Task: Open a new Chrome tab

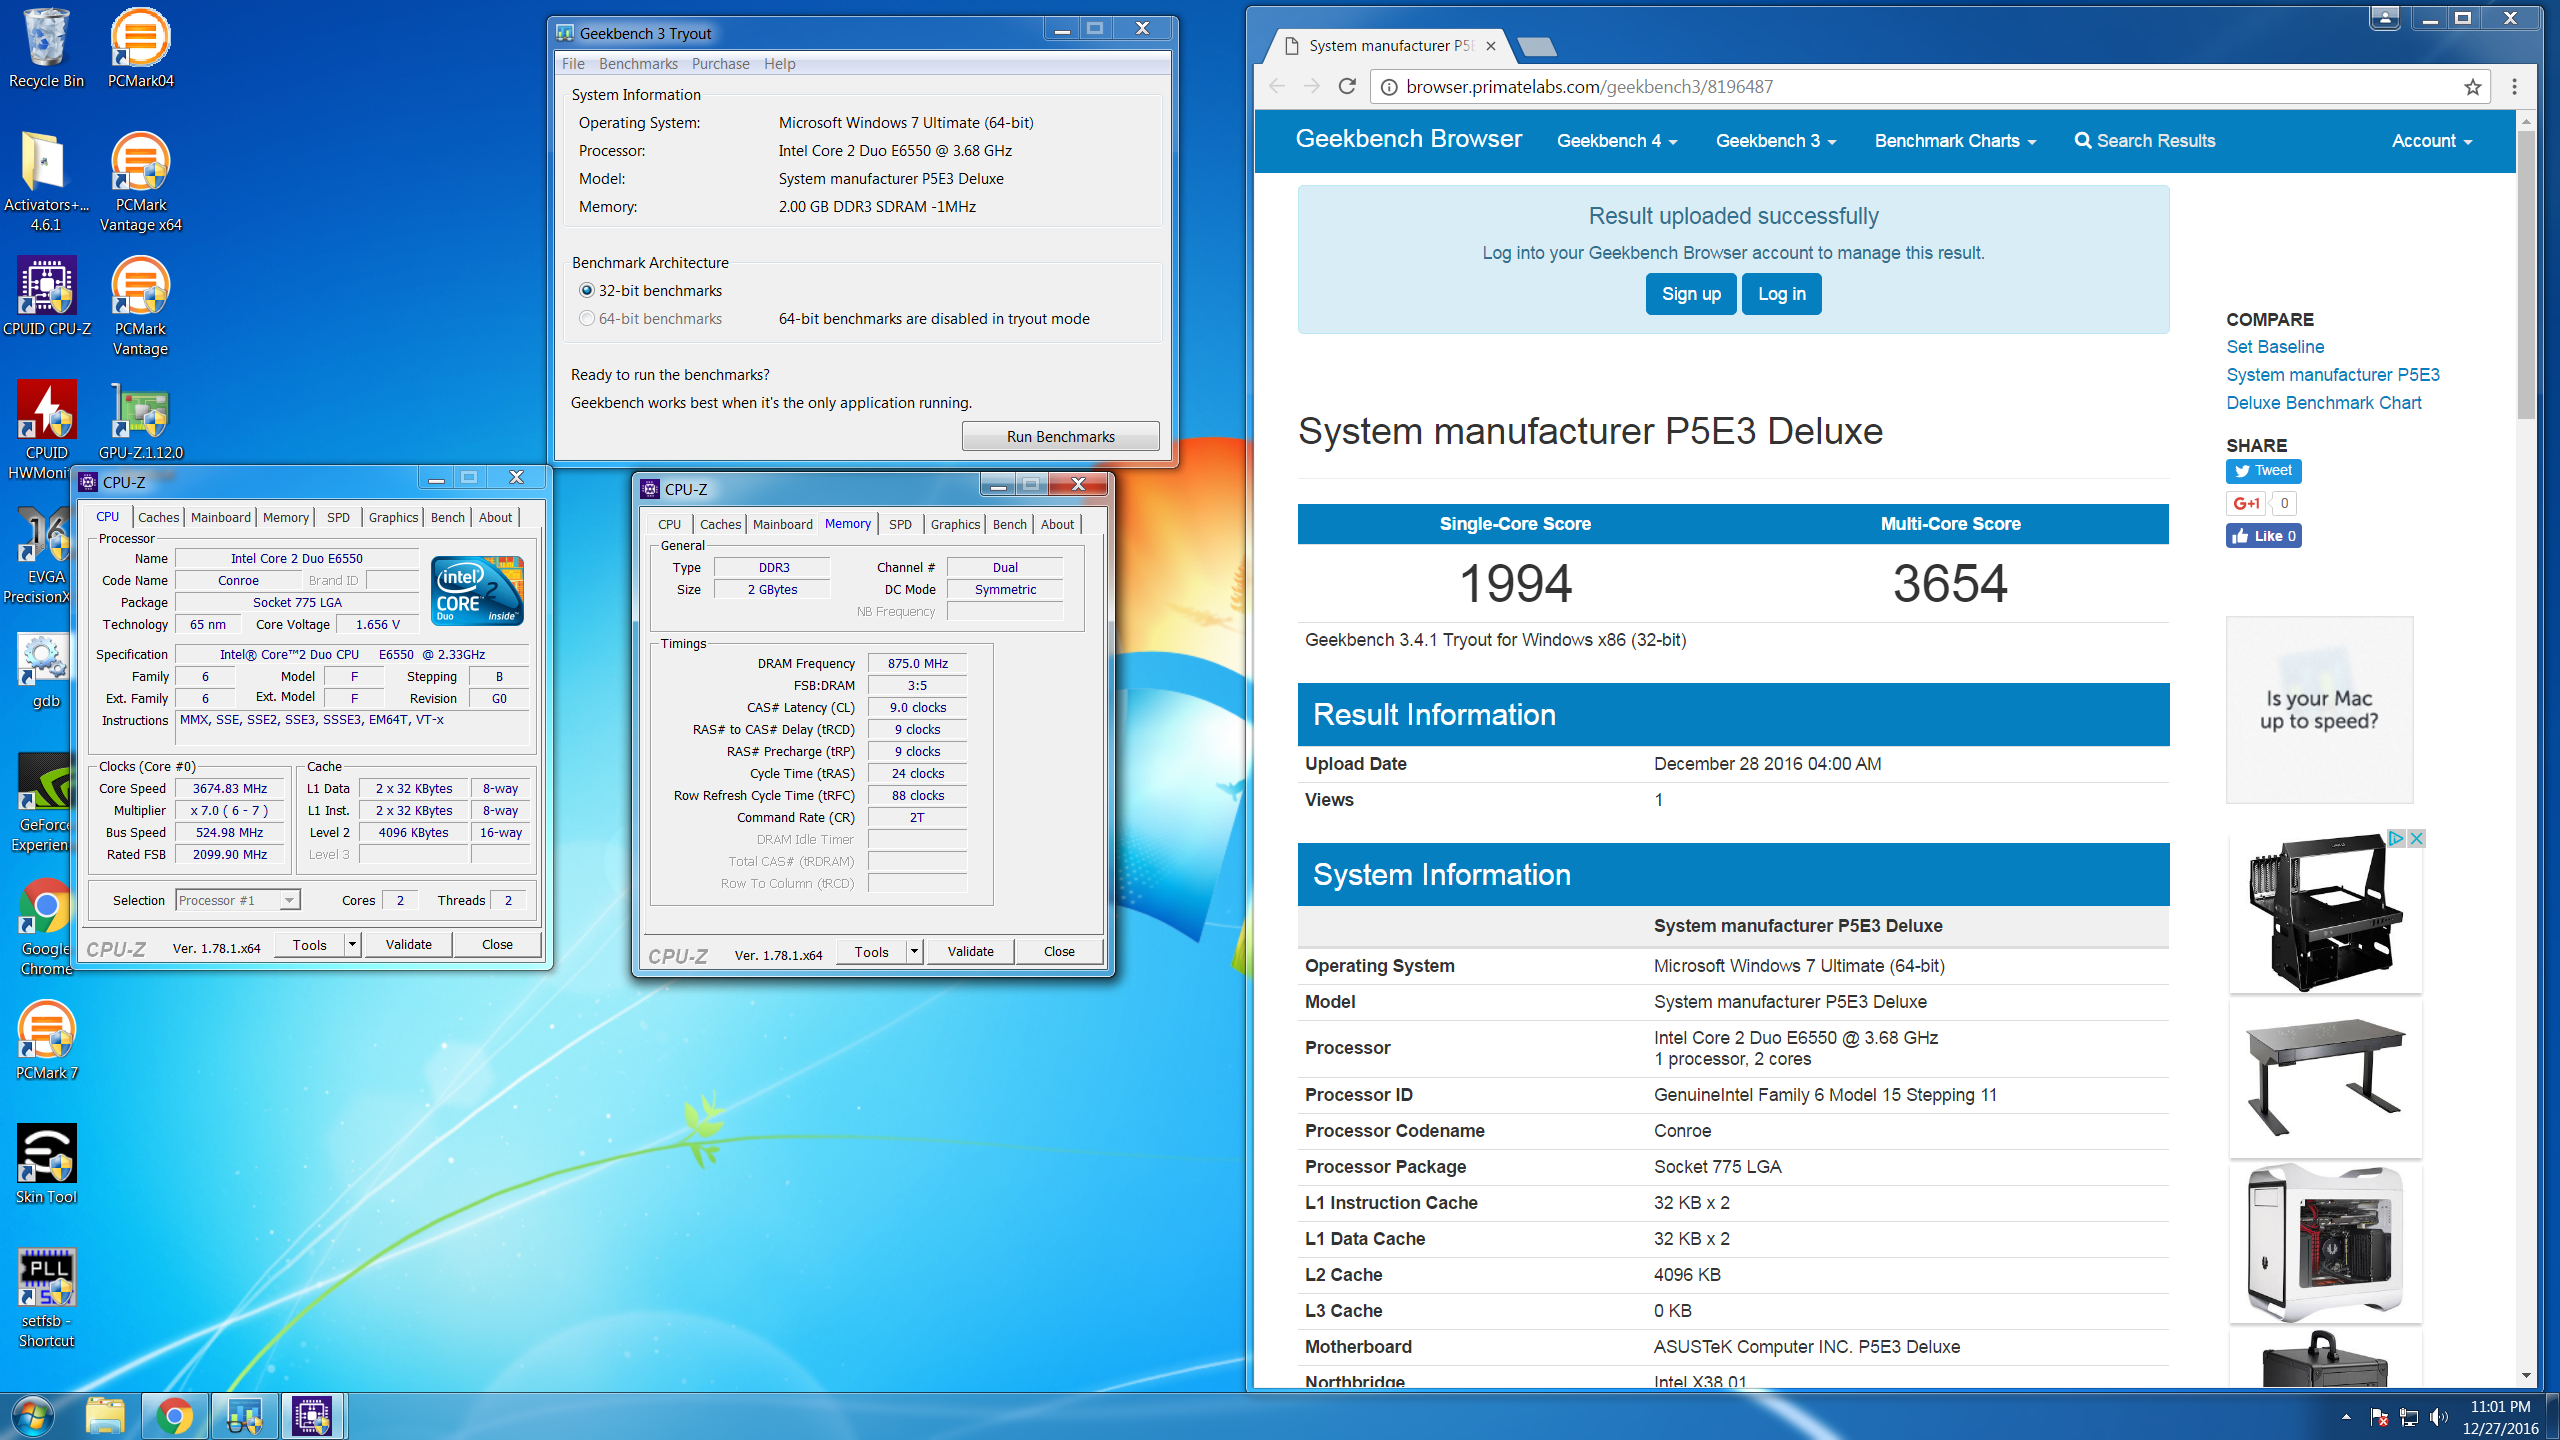Action: [1536, 46]
